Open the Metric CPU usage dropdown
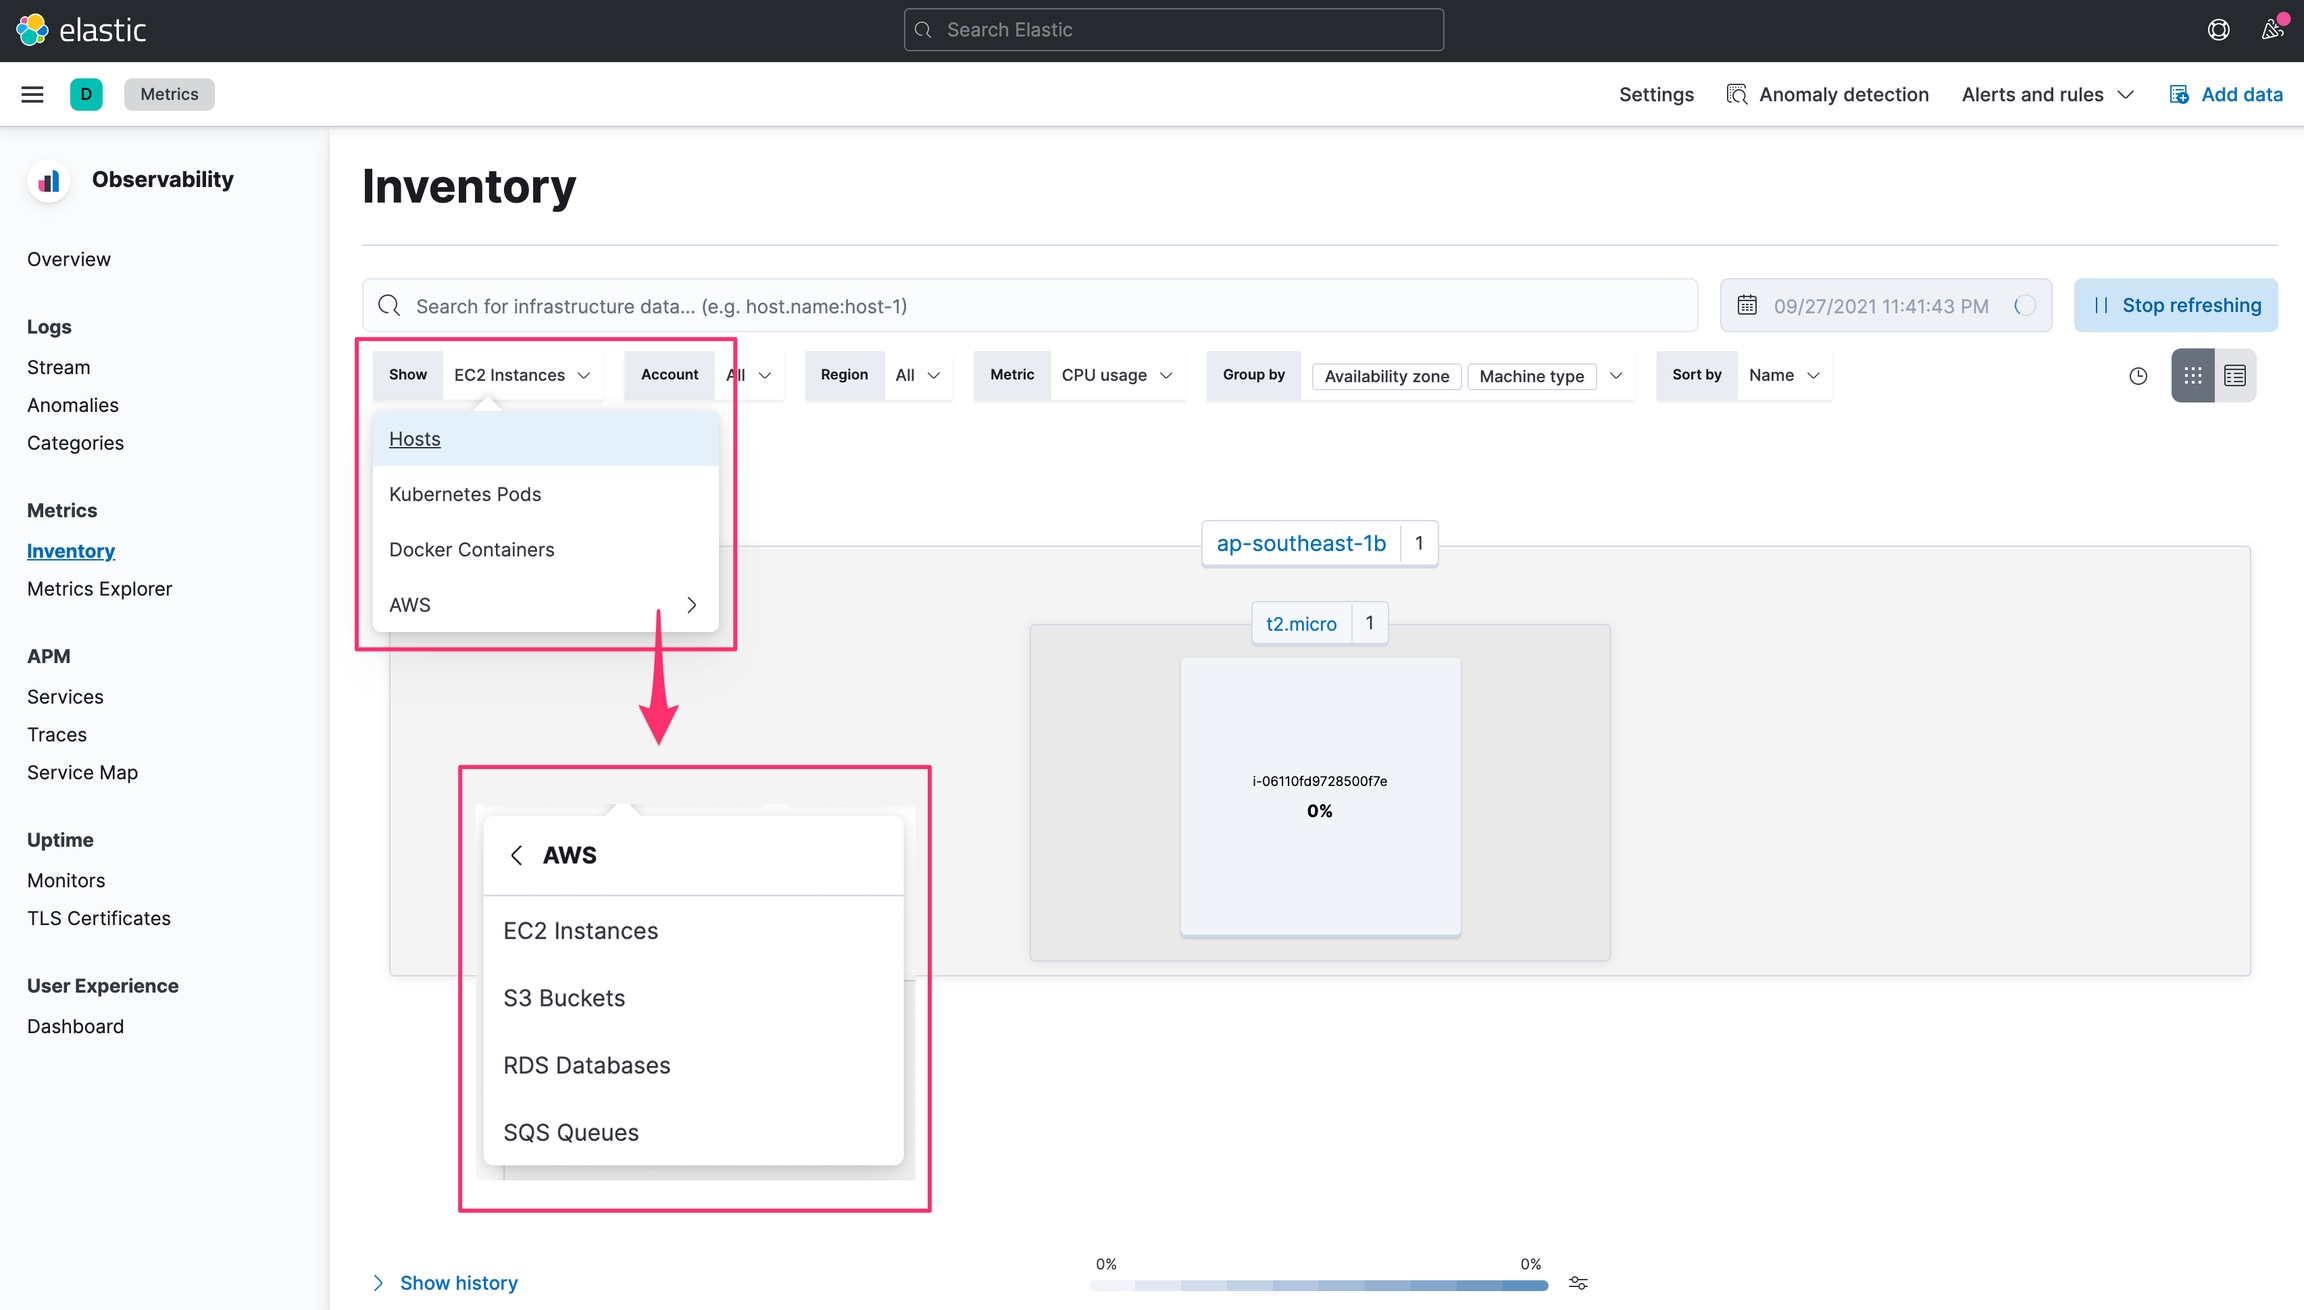Screen dimensions: 2304x1310 point(1116,375)
